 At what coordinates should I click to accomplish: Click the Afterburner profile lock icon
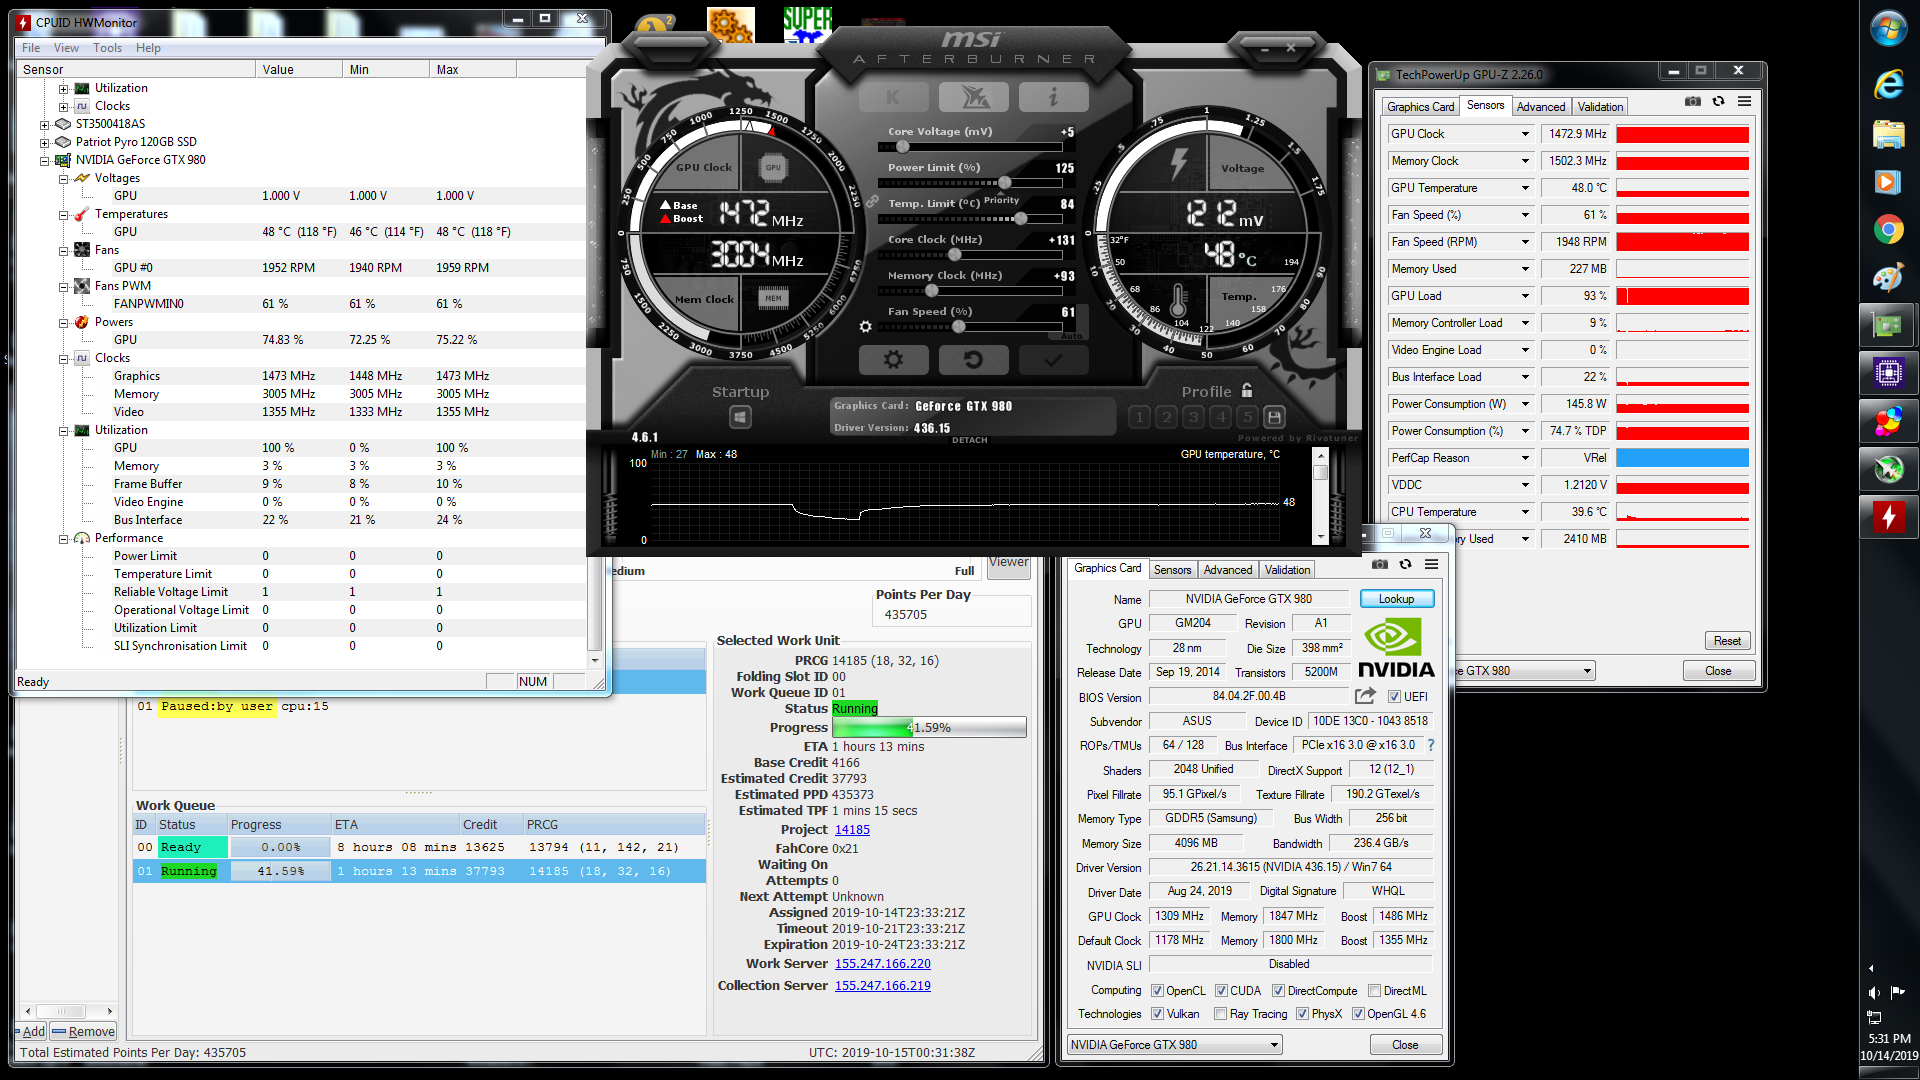pyautogui.click(x=1247, y=391)
